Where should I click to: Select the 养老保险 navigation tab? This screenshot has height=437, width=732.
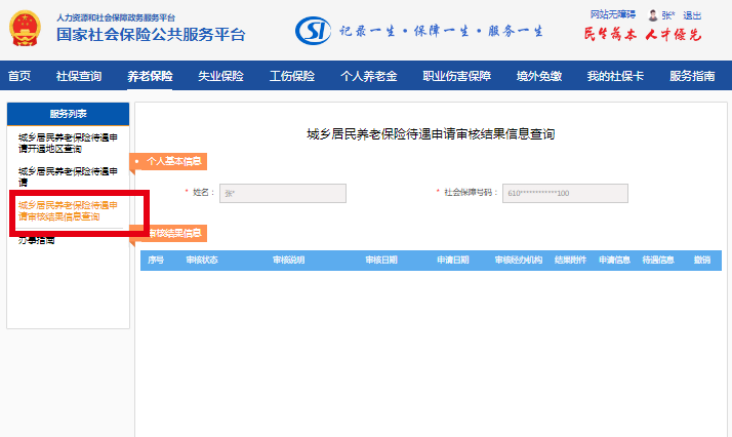pos(150,76)
